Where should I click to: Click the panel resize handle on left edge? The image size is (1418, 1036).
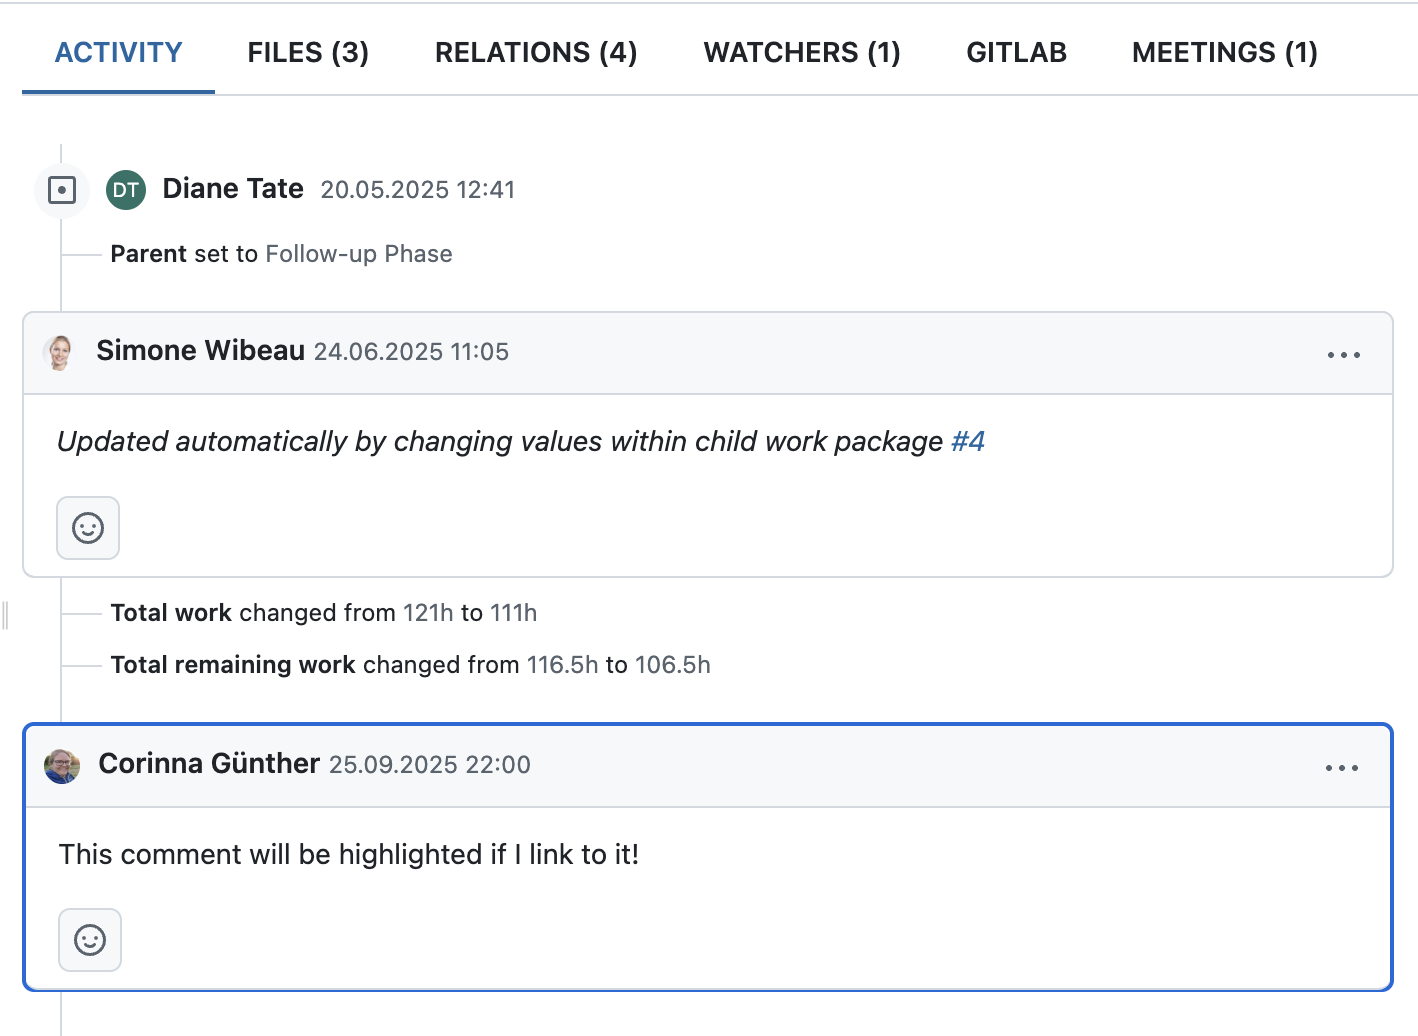[6, 615]
